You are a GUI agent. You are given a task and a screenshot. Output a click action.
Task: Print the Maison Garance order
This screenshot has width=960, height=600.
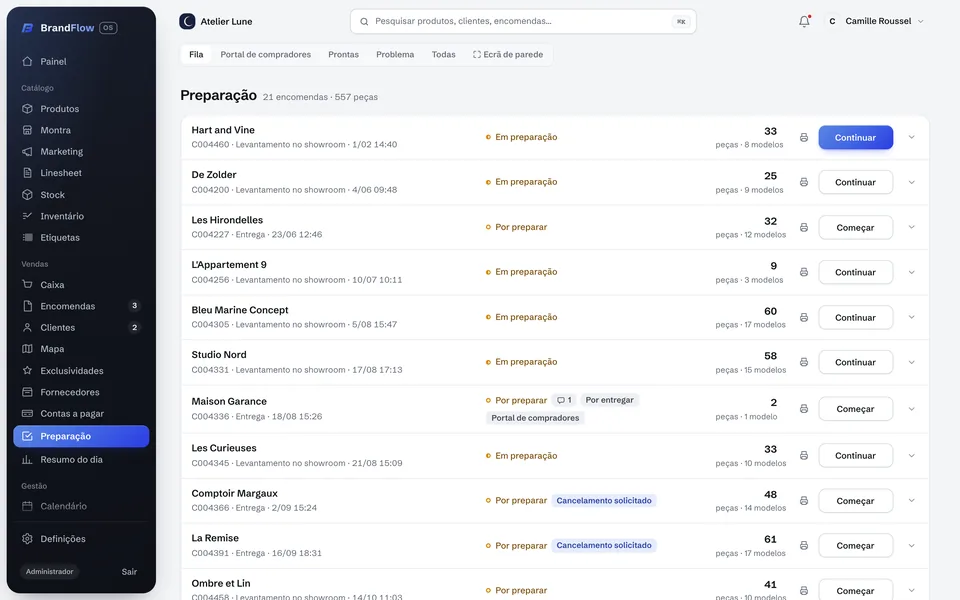tap(804, 409)
